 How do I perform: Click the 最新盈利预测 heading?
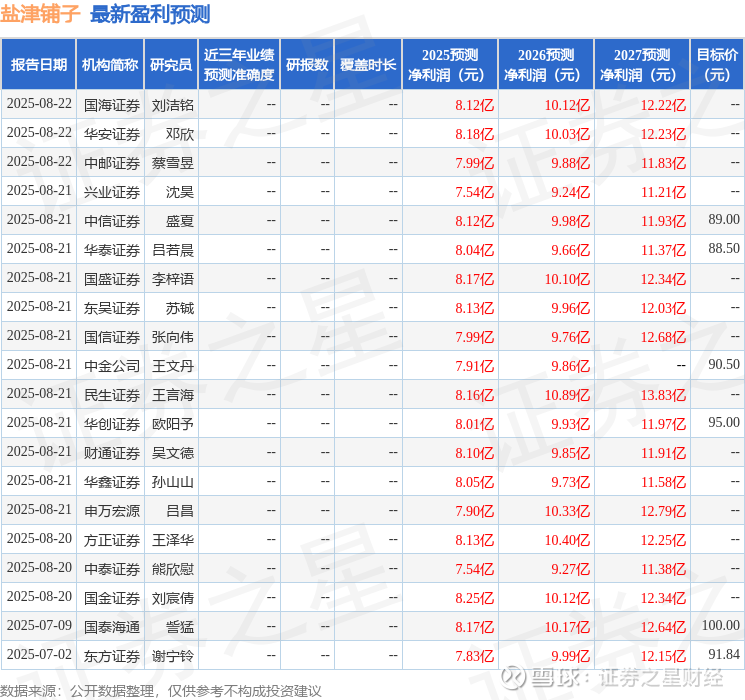[150, 14]
